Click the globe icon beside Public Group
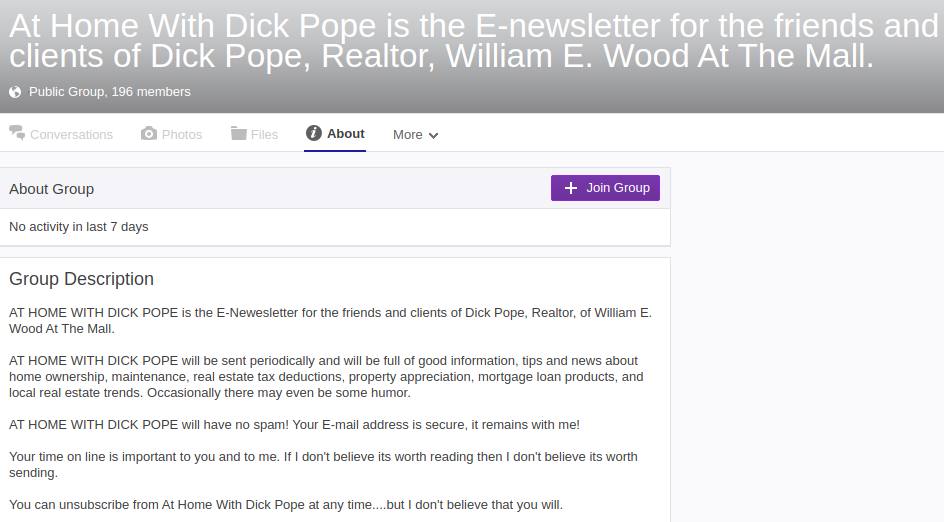Screen dimensions: 944x522 [15, 92]
